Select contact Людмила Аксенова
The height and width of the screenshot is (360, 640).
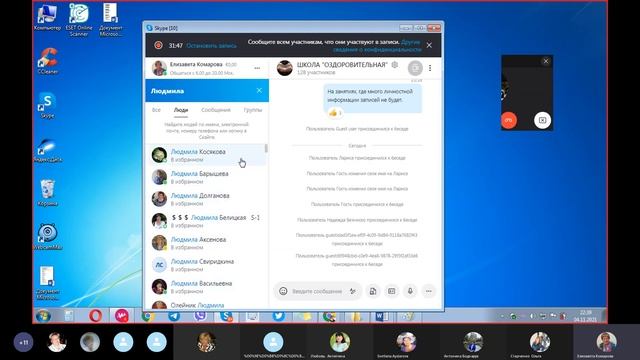(x=206, y=243)
